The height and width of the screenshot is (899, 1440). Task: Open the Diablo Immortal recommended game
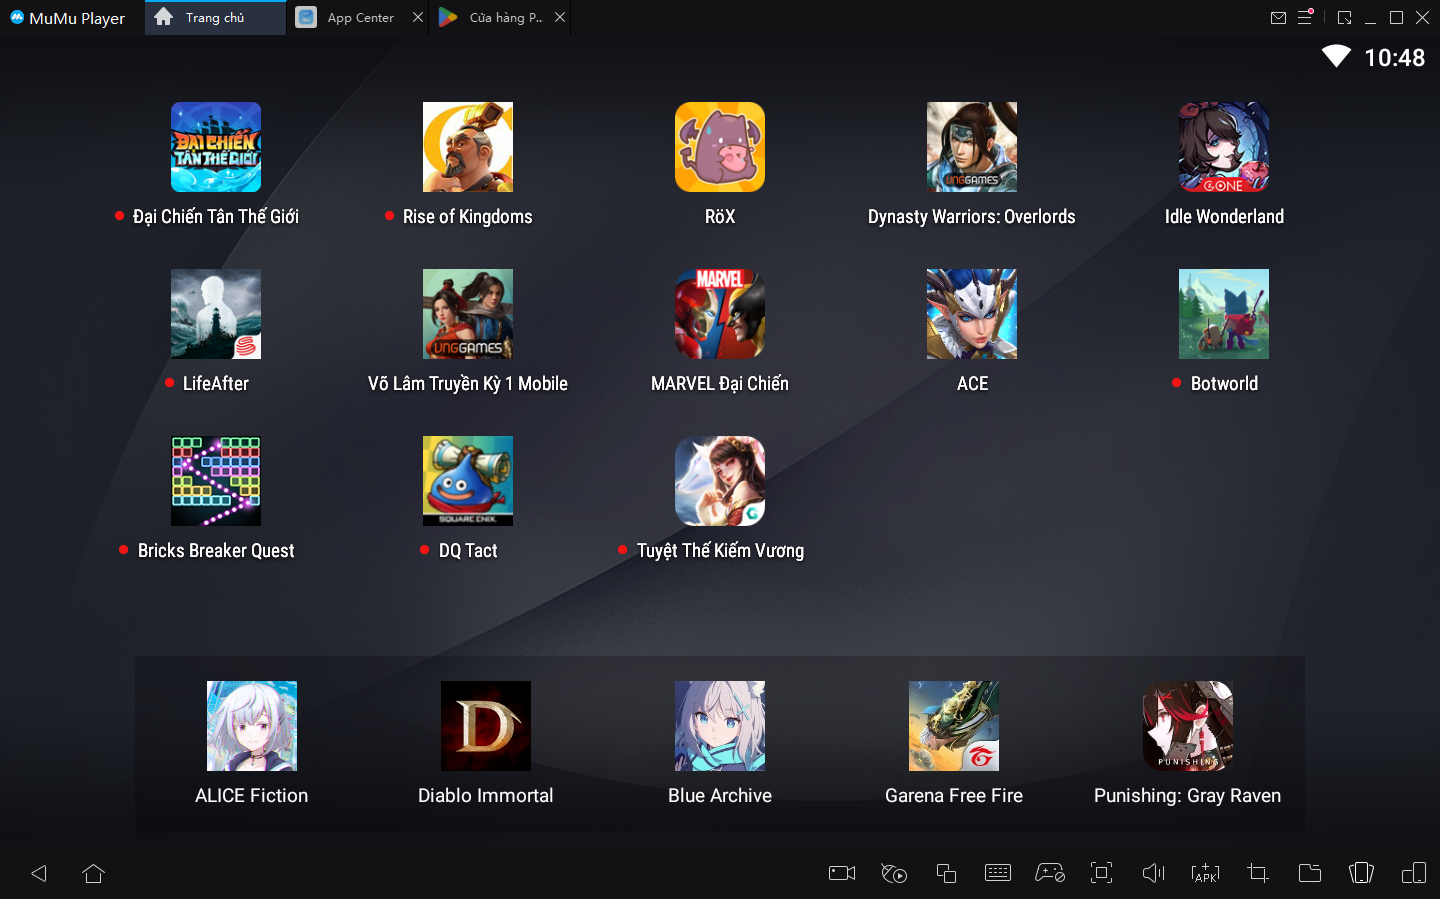pos(485,726)
